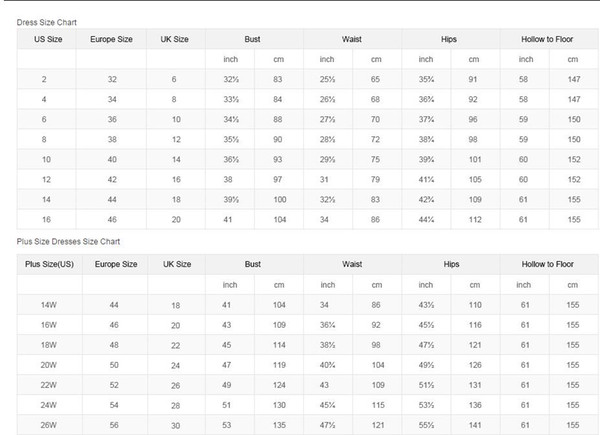
Task: Select the 14W plus size row label
Action: 49,305
